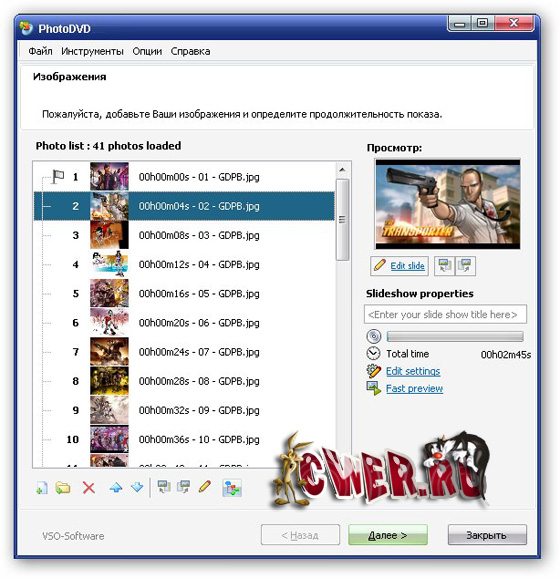Move selected photo up with blue arrow
This screenshot has height=578, width=560.
click(116, 488)
